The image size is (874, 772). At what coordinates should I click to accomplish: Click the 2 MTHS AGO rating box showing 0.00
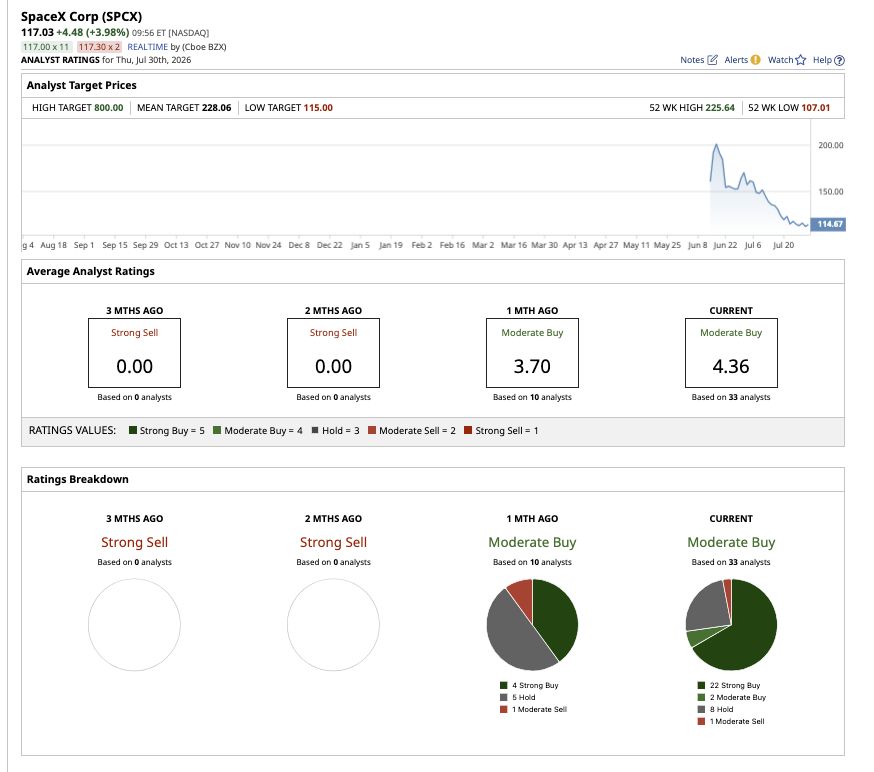[x=333, y=353]
